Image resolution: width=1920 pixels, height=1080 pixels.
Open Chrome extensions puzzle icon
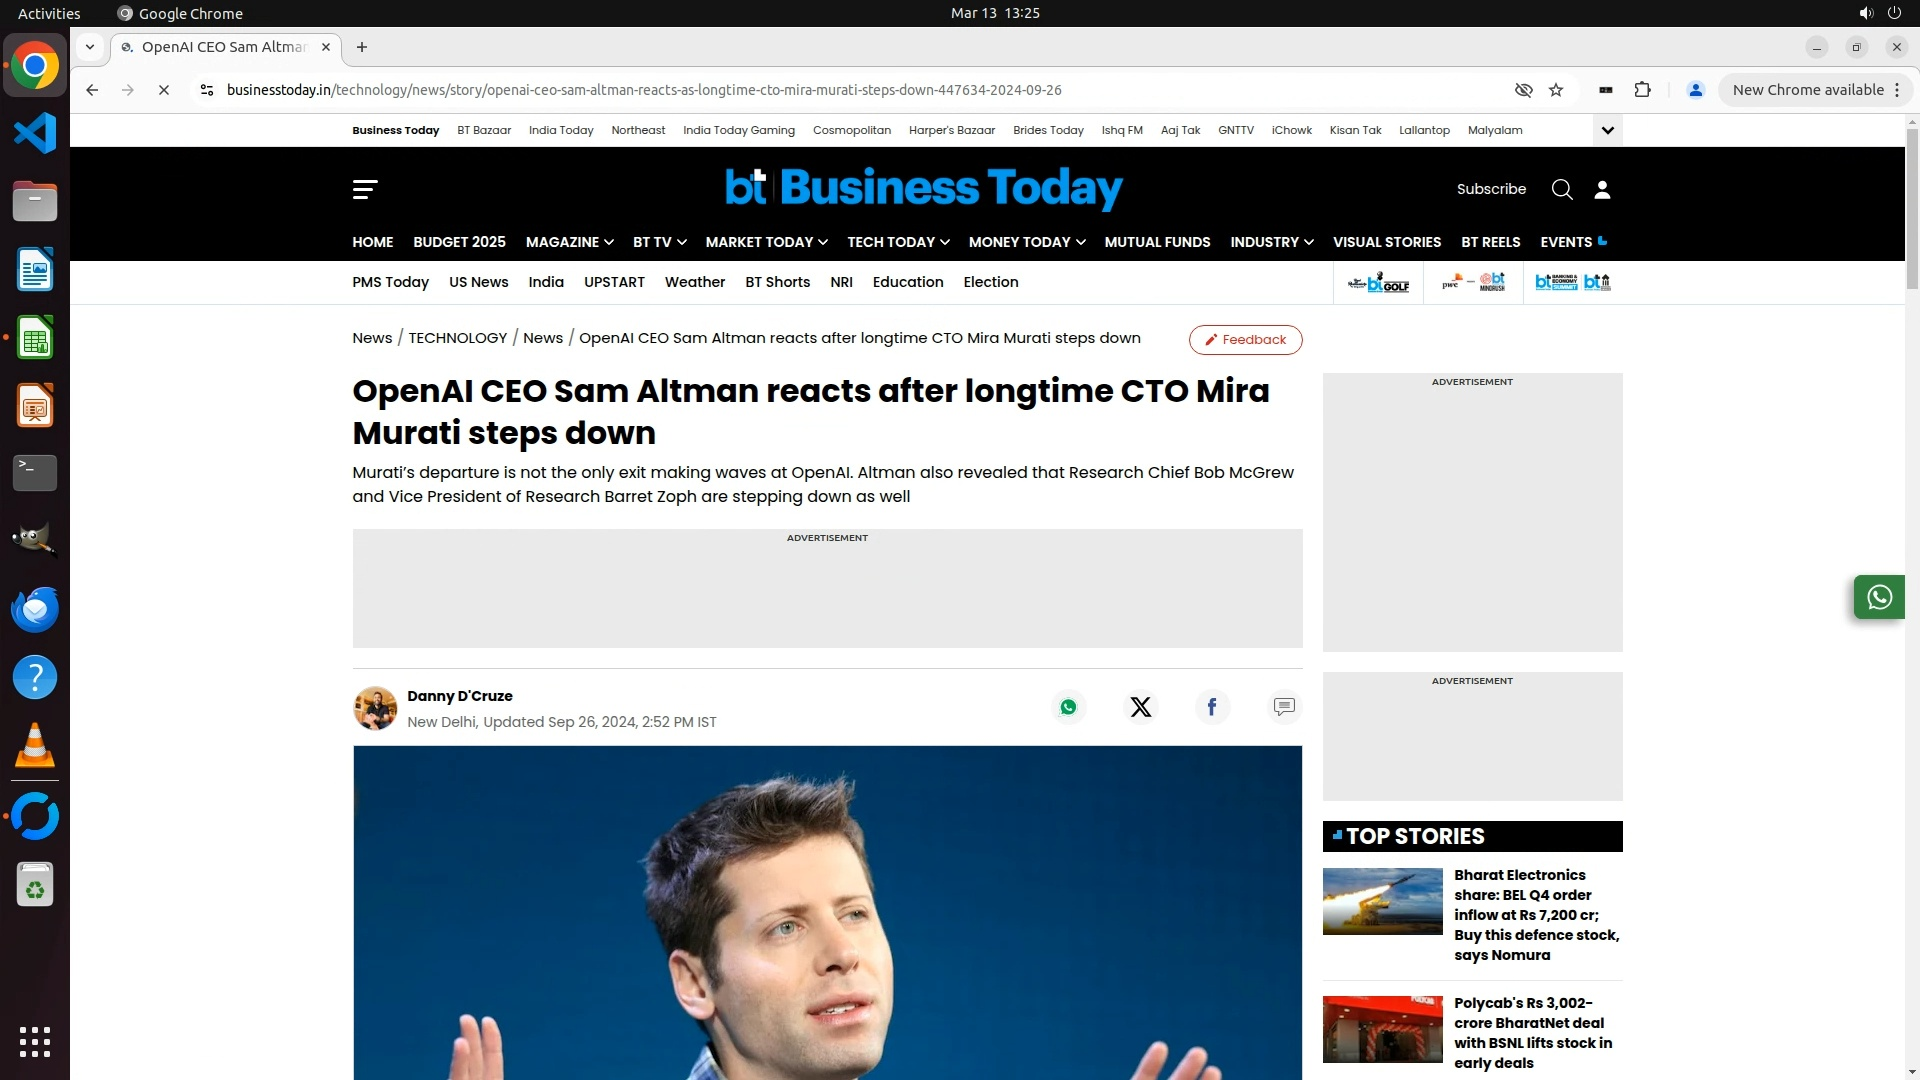point(1642,90)
